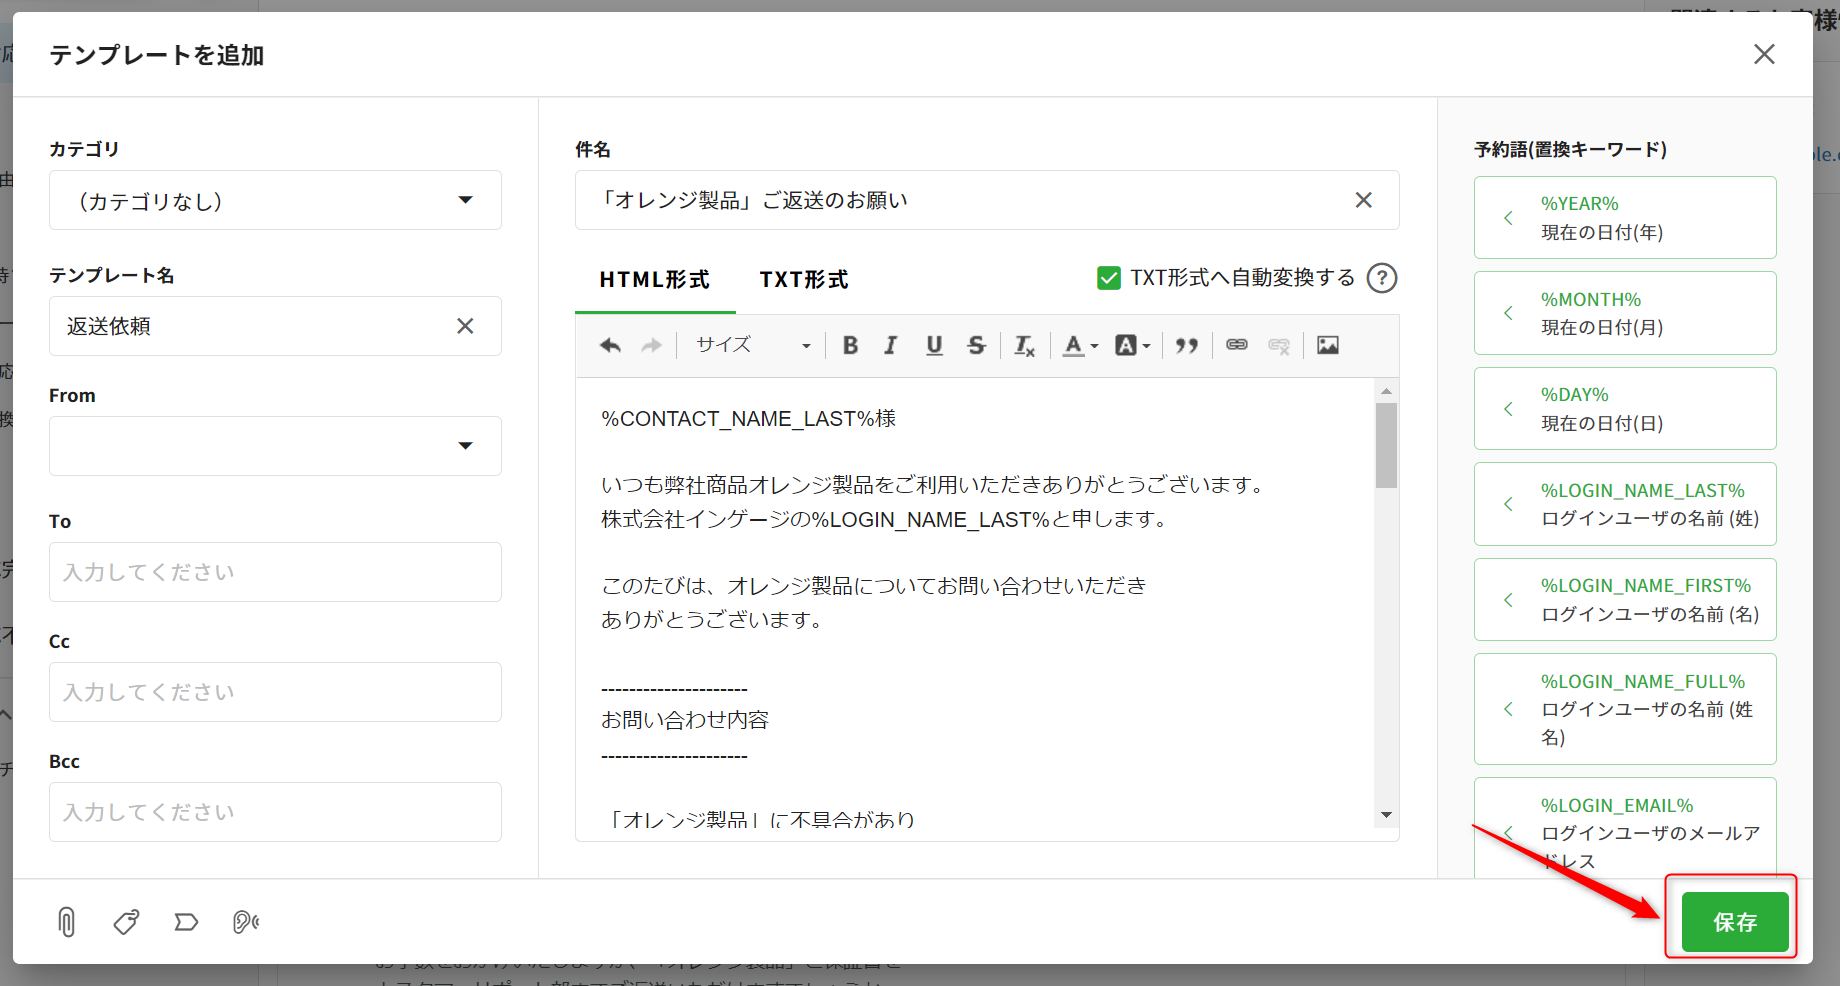Apply italic formatting in the editor

point(890,345)
